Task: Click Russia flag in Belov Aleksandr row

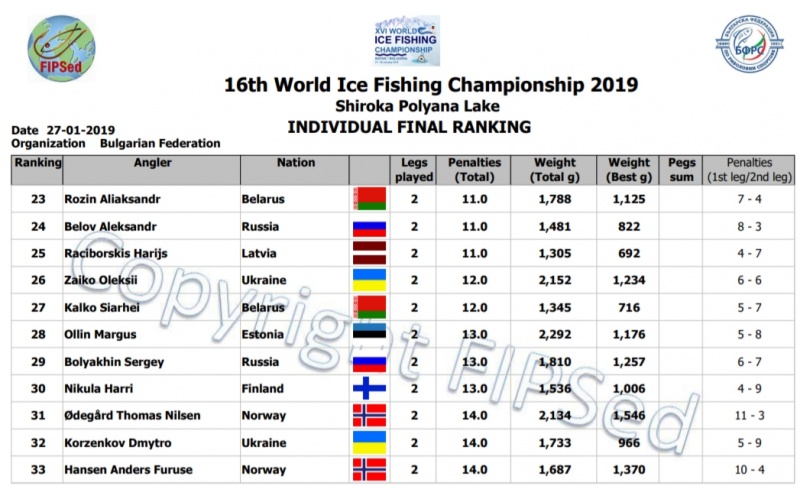Action: [369, 226]
